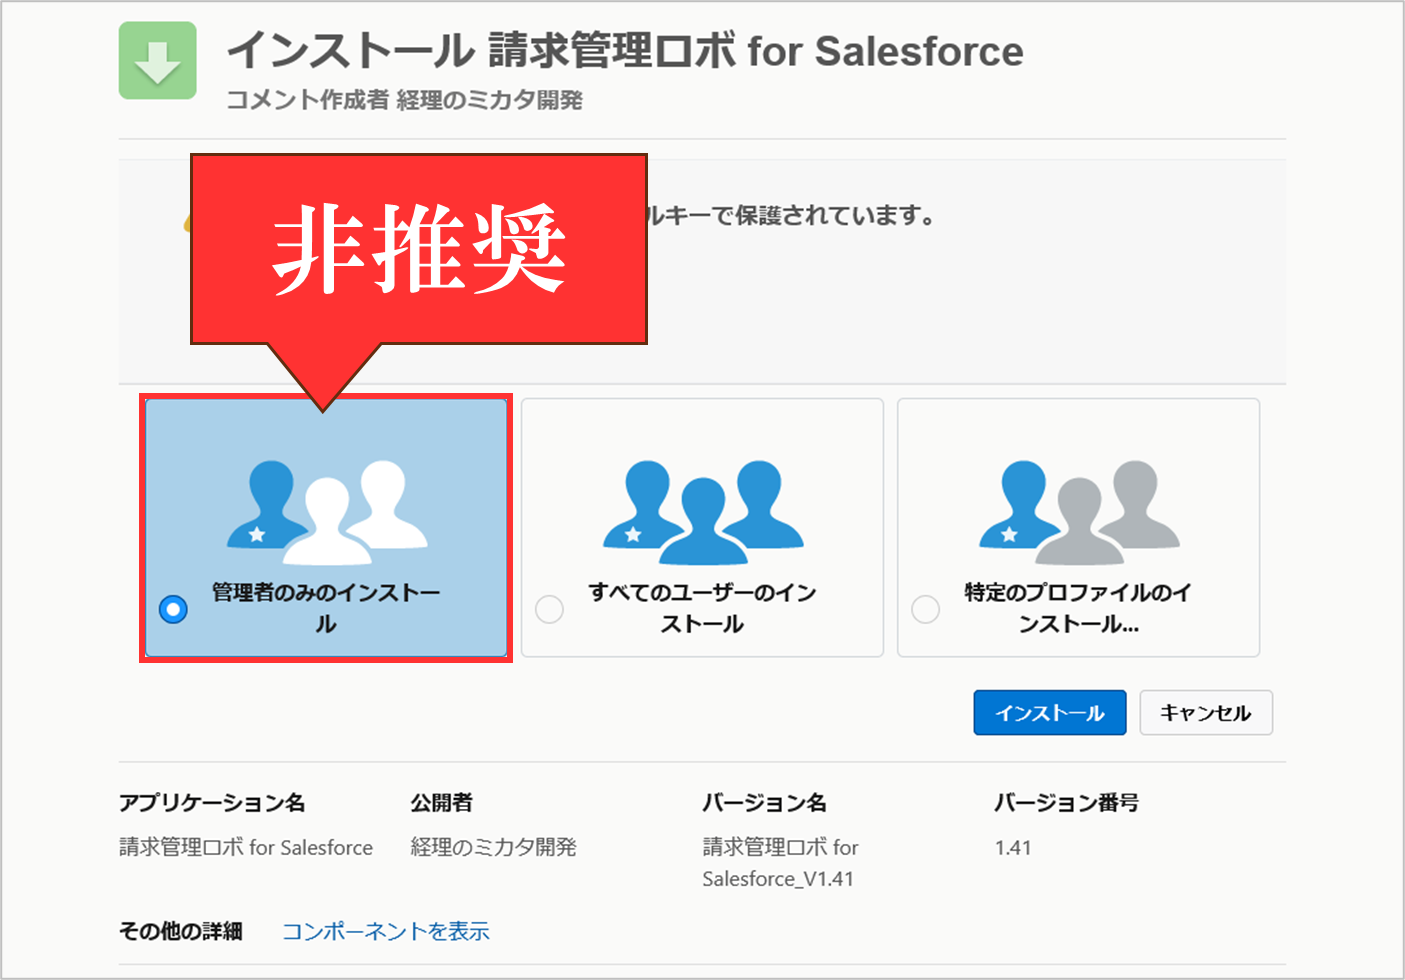Click the red 非推奨 callout banner
The height and width of the screenshot is (980, 1405).
click(418, 249)
